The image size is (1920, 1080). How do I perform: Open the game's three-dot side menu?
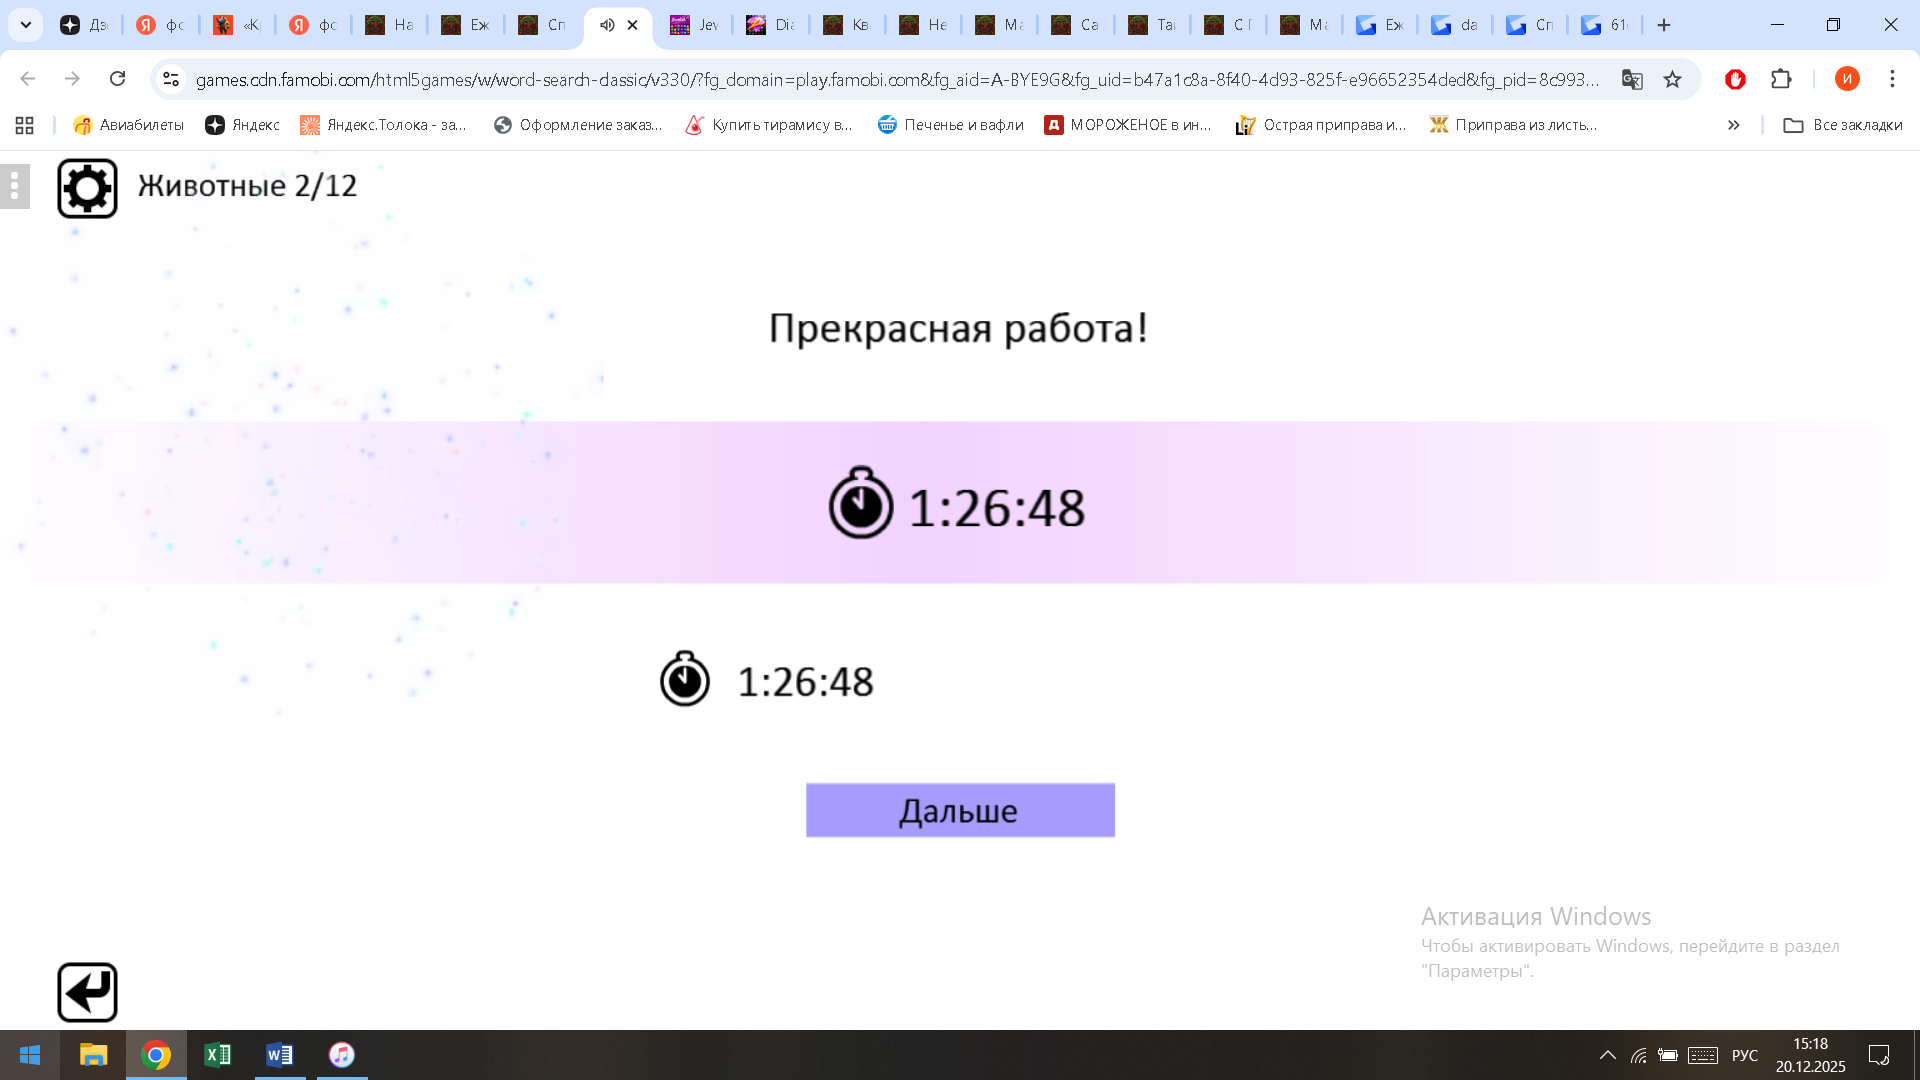tap(14, 186)
